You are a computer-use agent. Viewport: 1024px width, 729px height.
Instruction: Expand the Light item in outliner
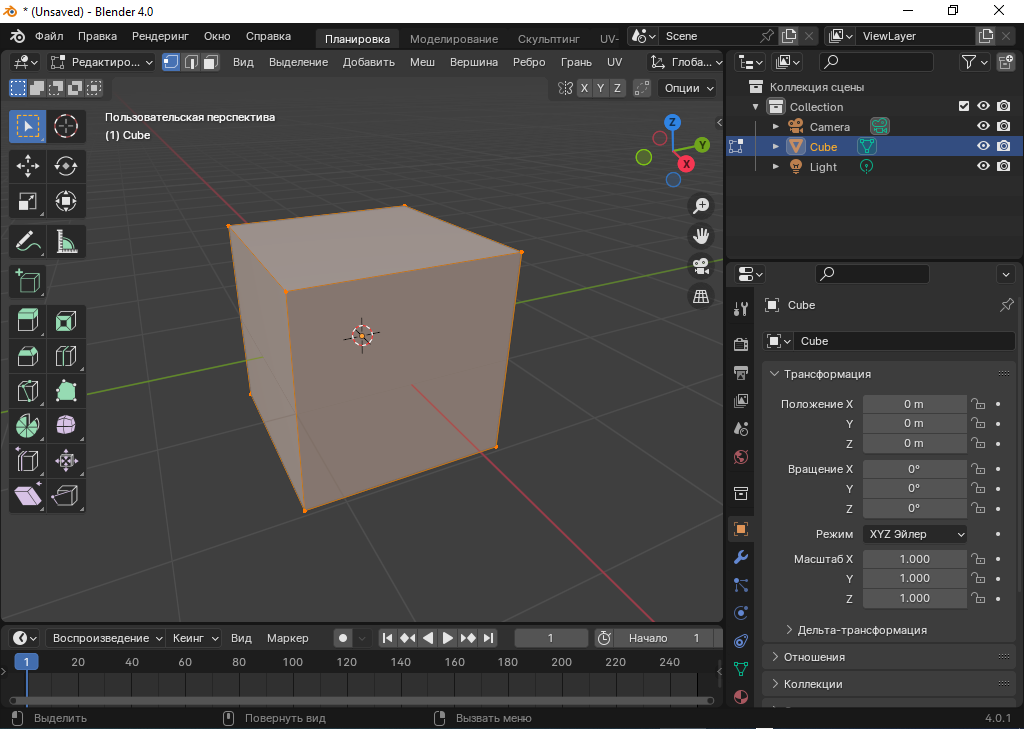coord(775,167)
